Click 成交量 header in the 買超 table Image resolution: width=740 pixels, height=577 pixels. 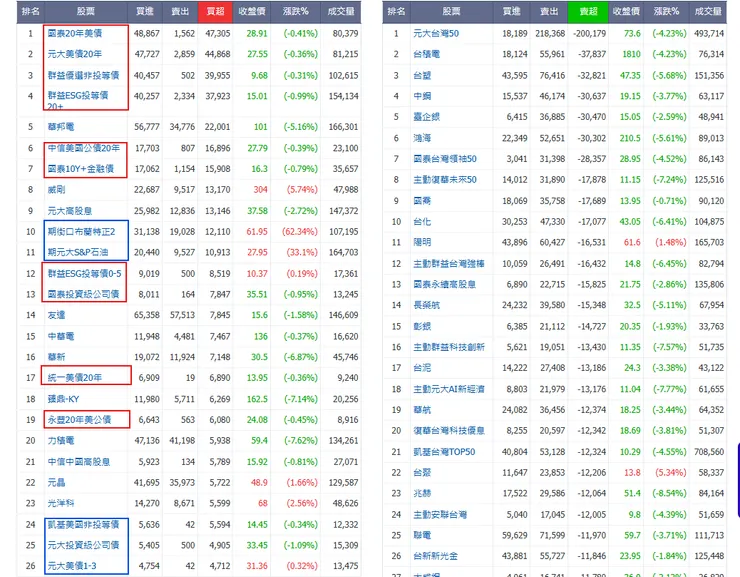click(x=341, y=11)
